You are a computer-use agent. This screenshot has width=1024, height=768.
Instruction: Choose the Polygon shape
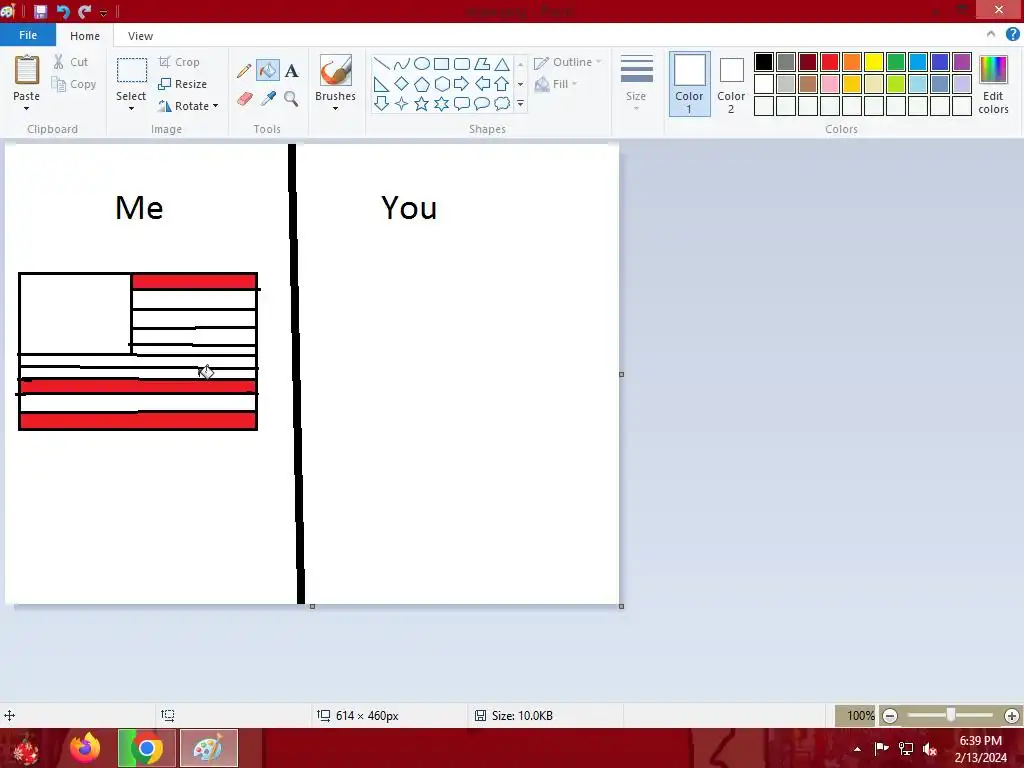[482, 63]
